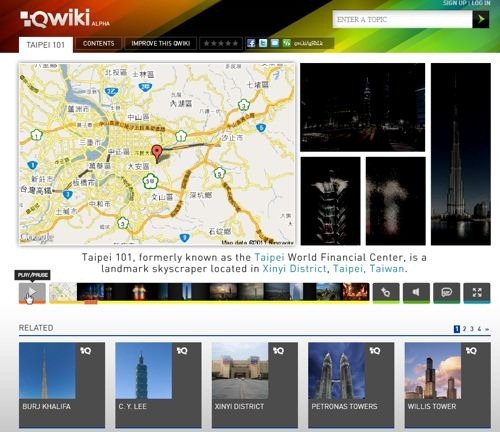Open the Petronas Towers related card
The height and width of the screenshot is (432, 500).
tap(351, 385)
